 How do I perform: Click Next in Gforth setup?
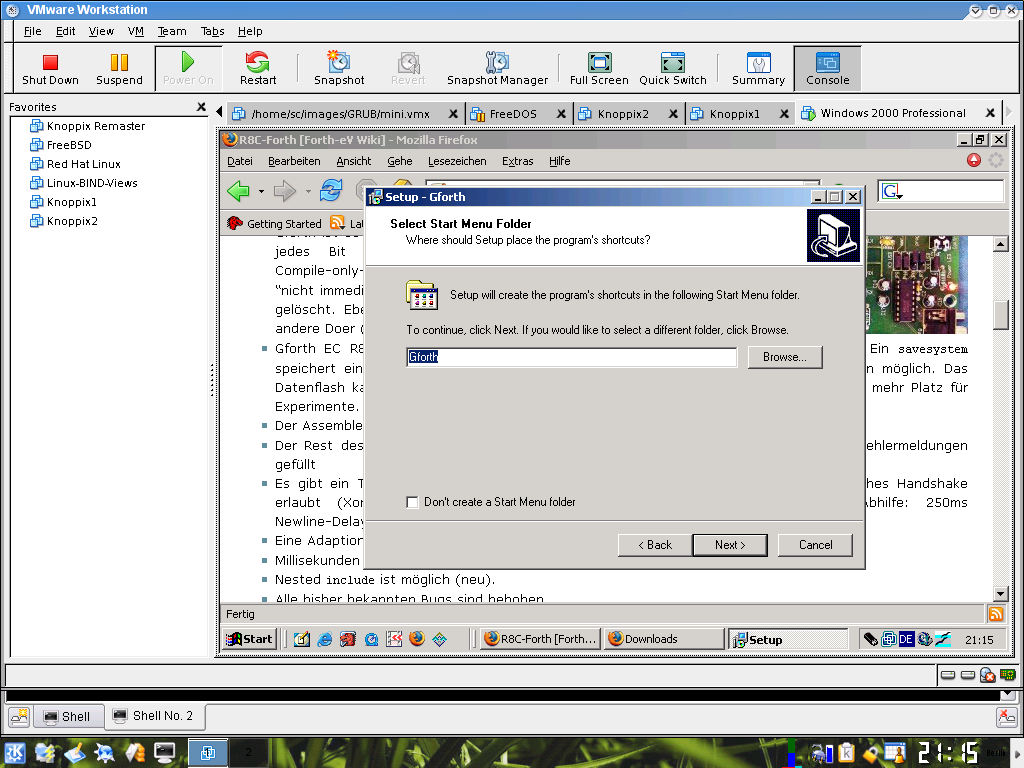pyautogui.click(x=730, y=545)
